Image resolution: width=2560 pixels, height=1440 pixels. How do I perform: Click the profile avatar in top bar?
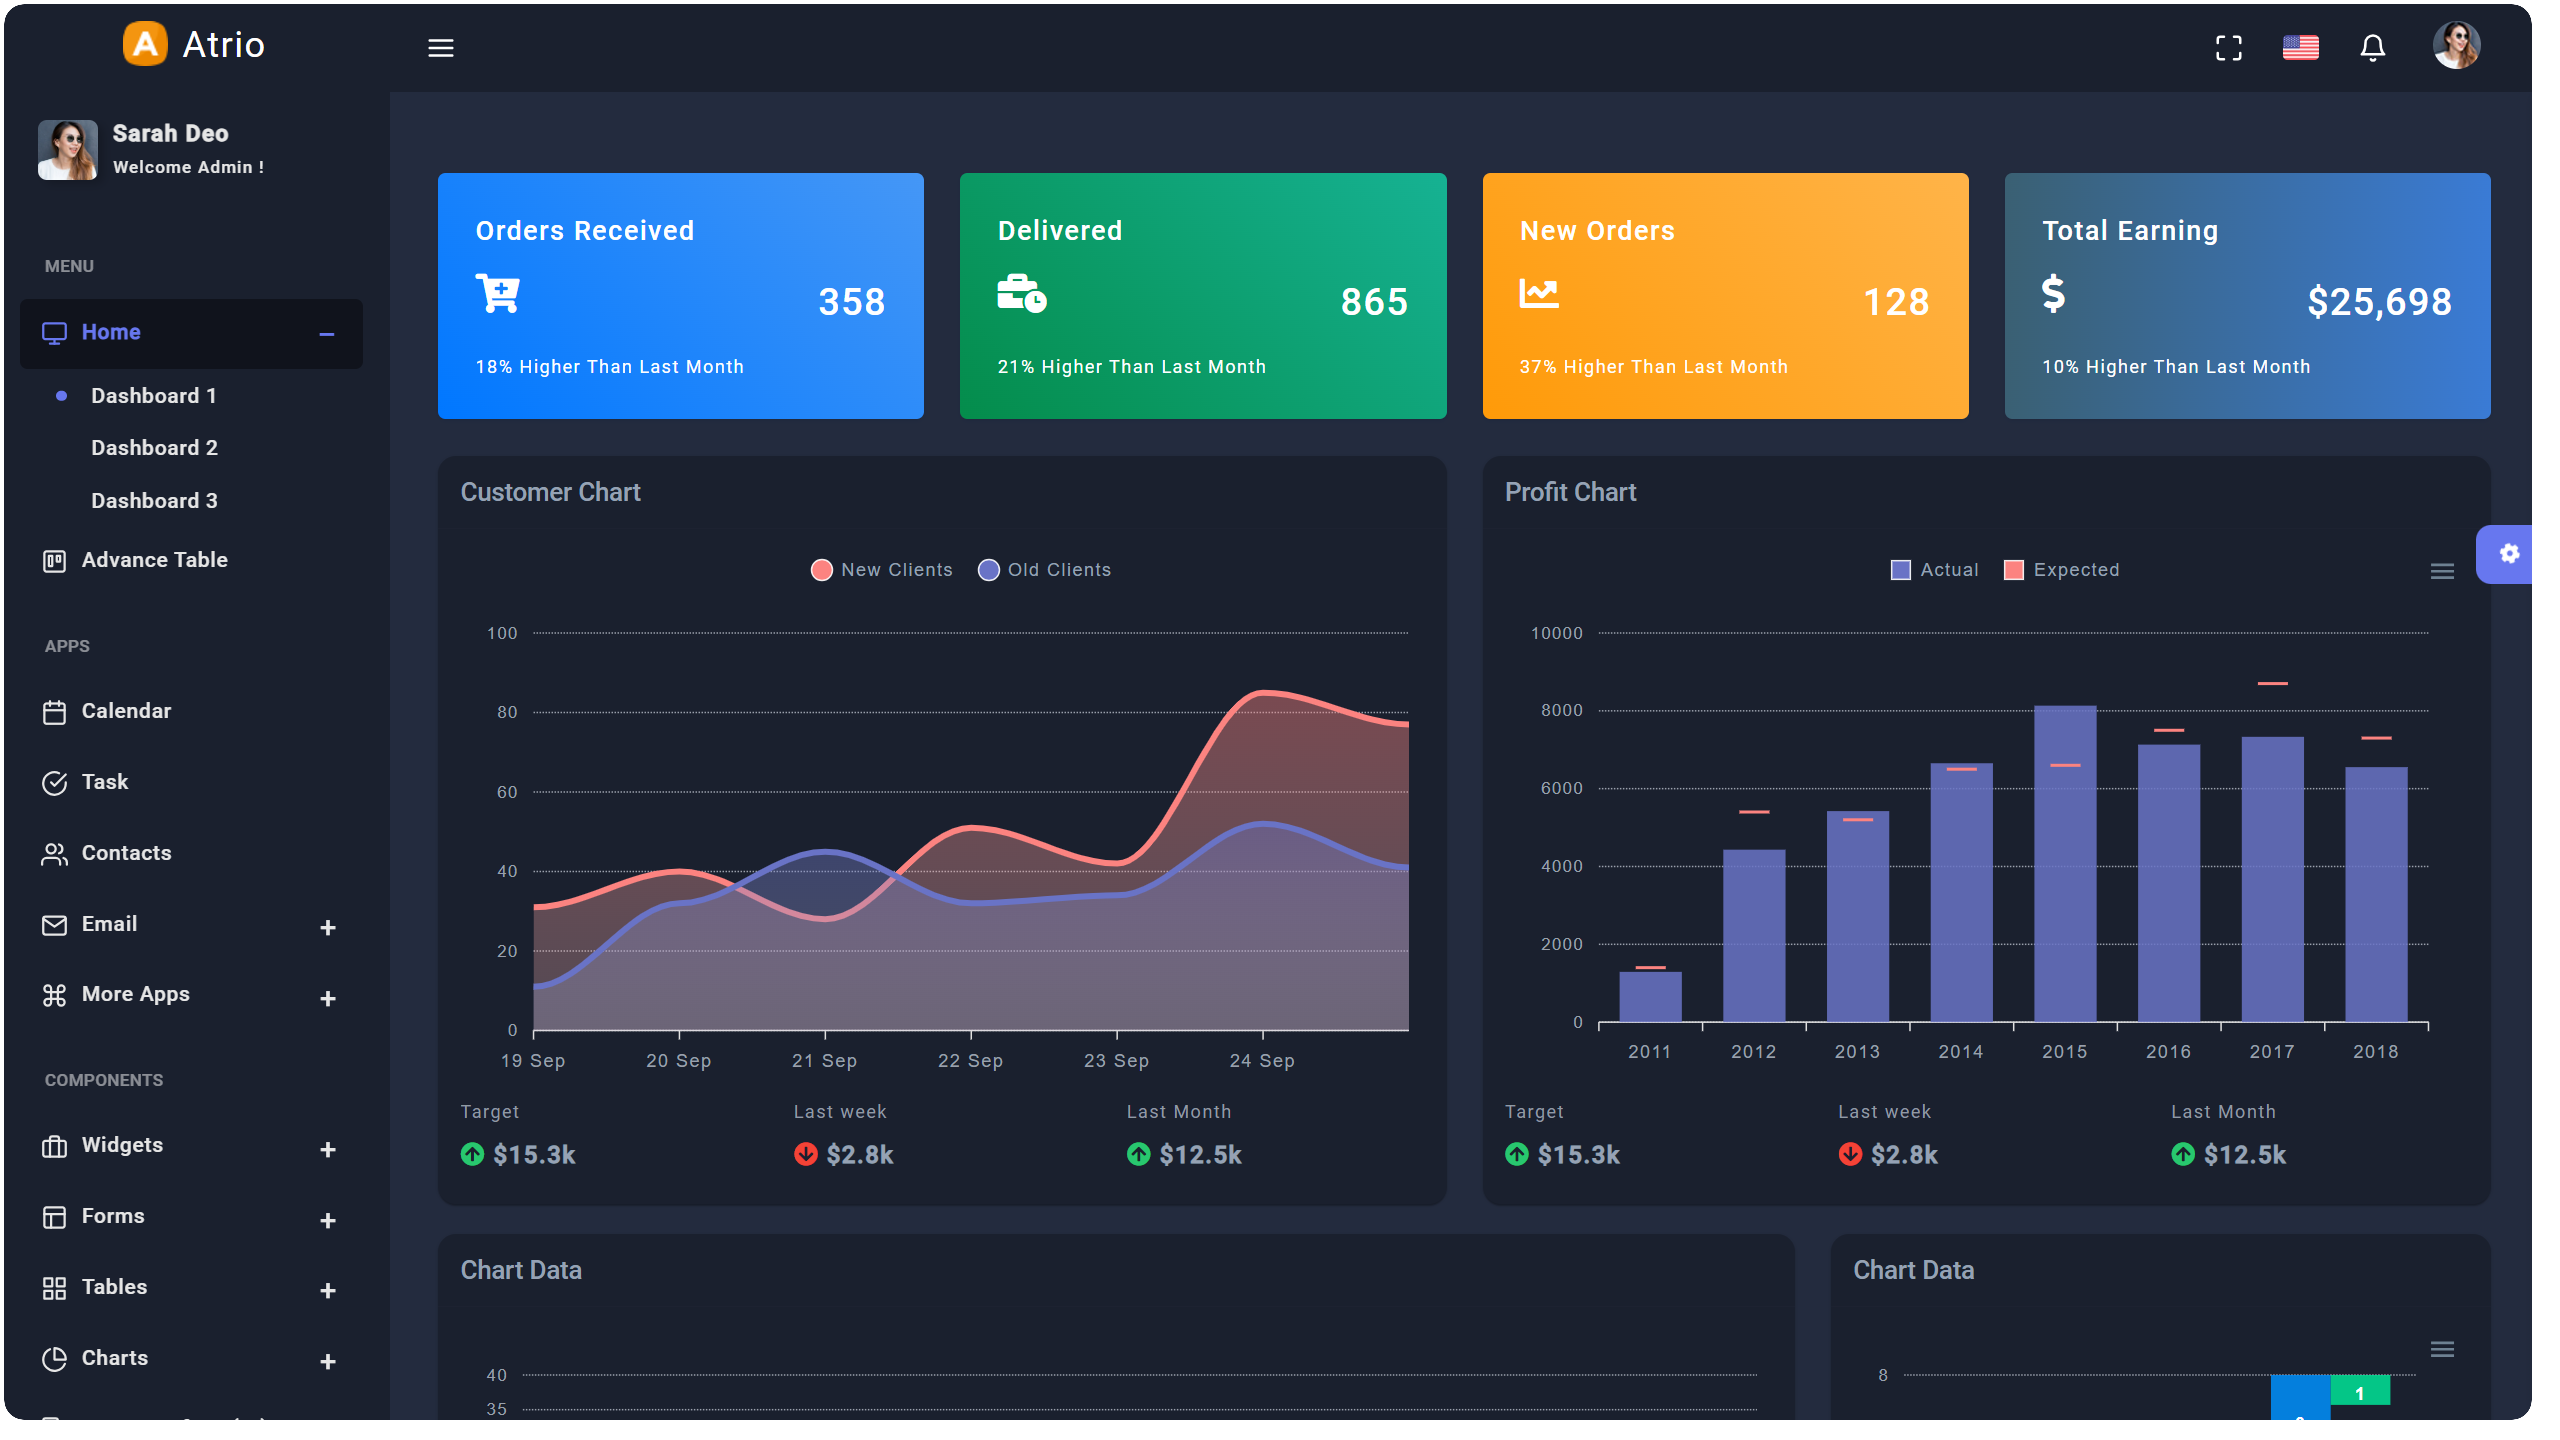(2458, 44)
